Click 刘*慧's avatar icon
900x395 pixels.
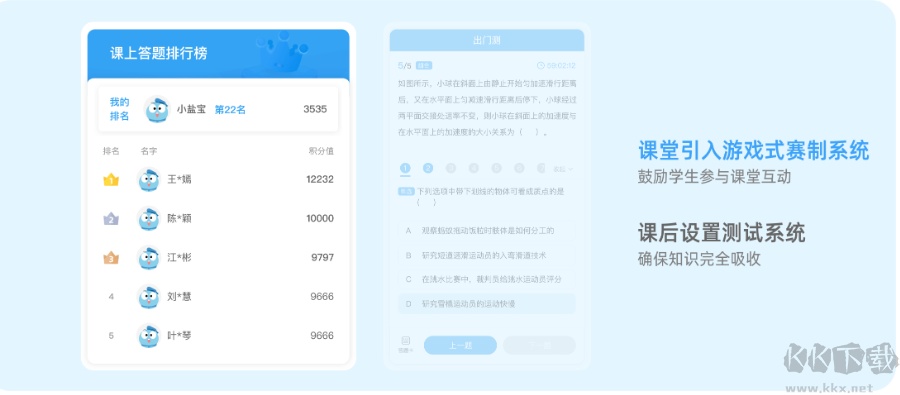point(149,297)
